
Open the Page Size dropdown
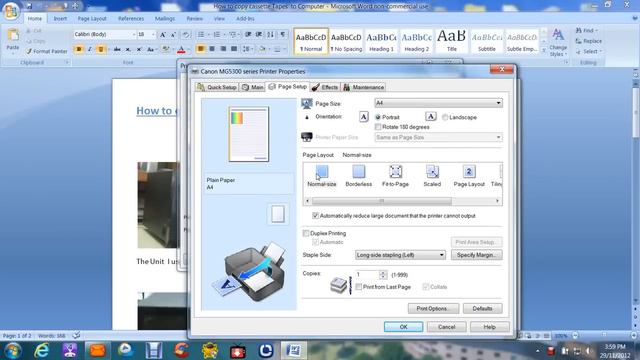438,103
